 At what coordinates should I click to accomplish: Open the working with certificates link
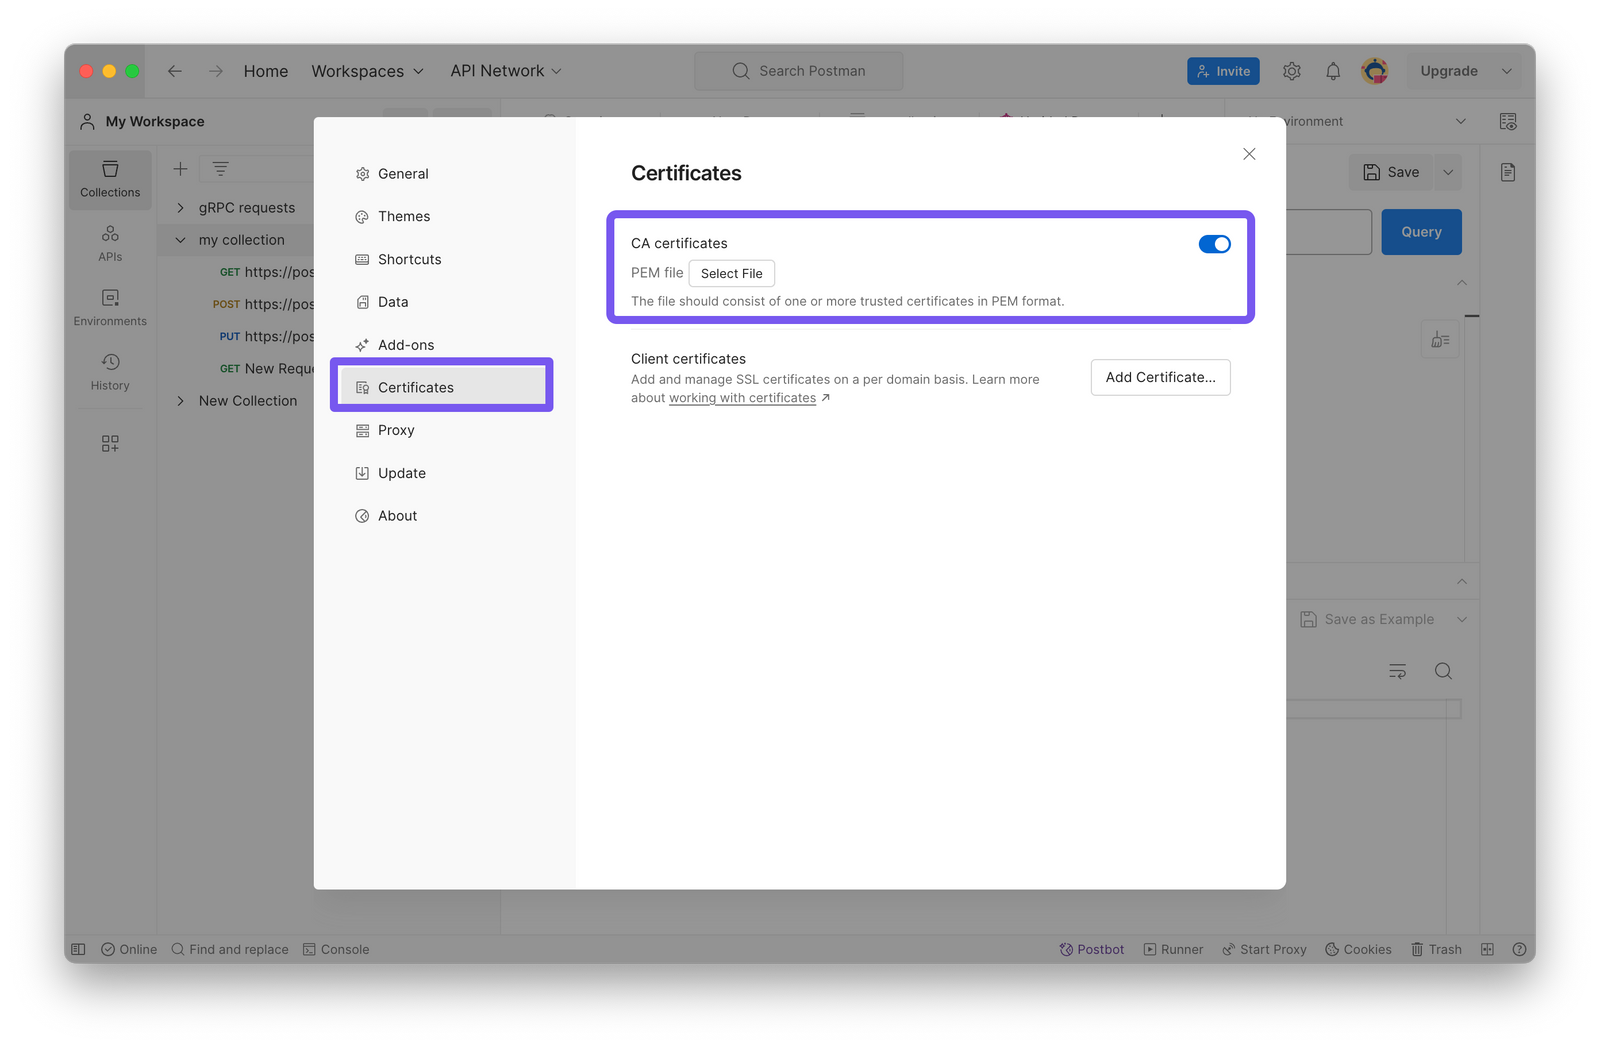[742, 397]
